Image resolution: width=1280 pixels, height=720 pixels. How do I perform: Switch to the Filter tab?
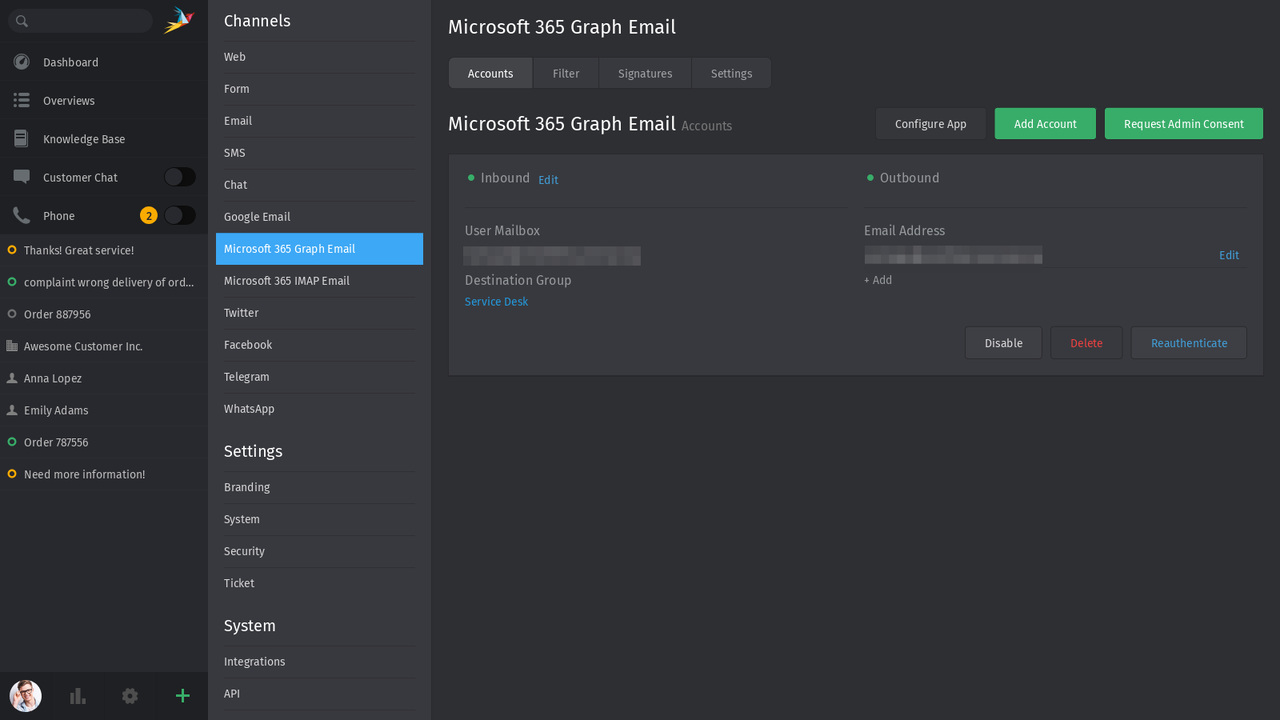565,72
